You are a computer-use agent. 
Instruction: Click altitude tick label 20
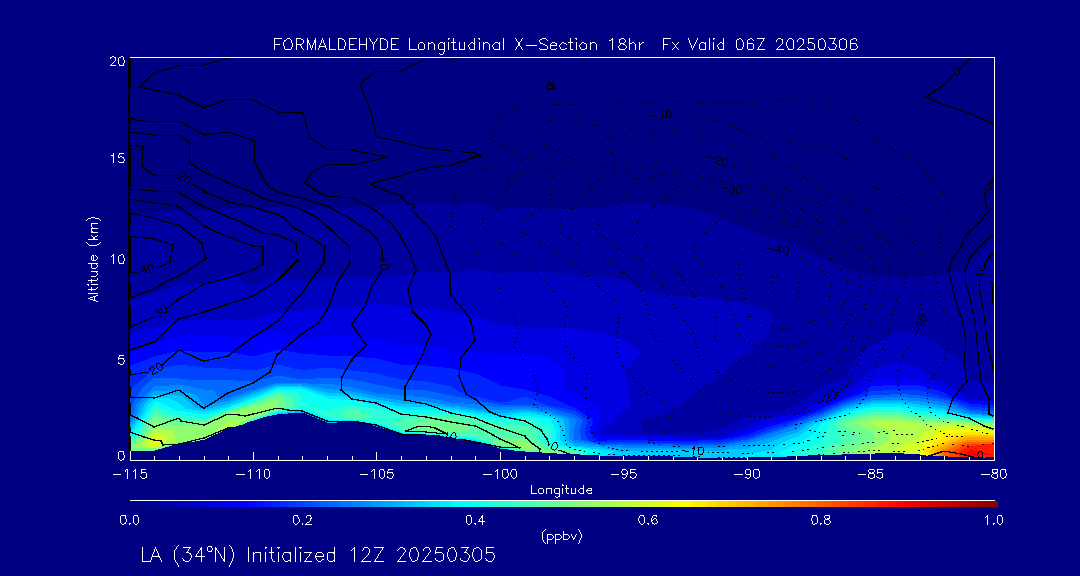point(117,61)
